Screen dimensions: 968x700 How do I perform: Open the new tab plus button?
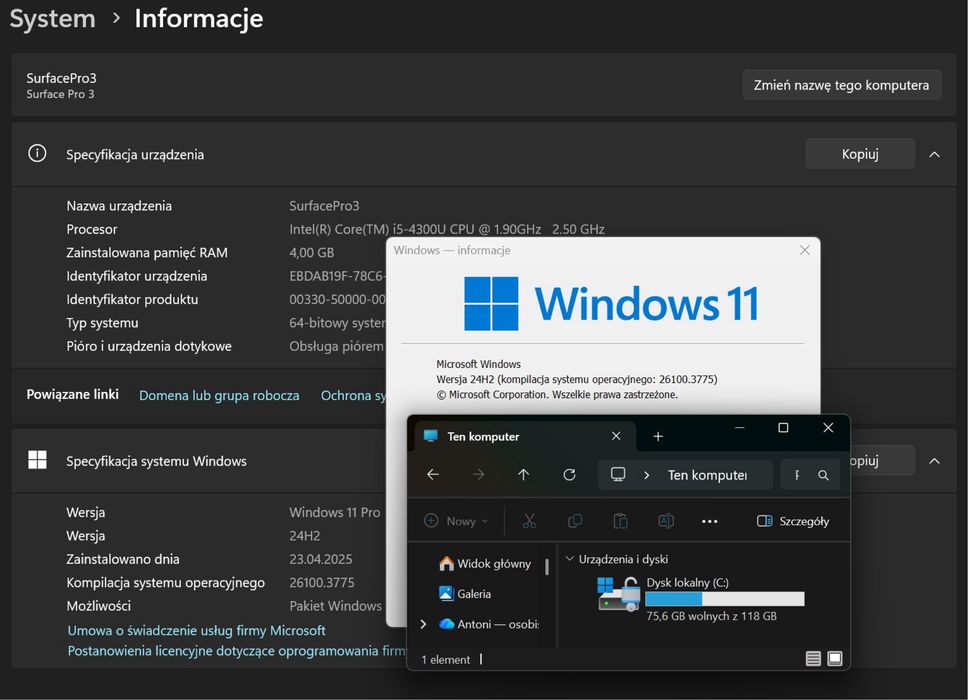pos(657,437)
